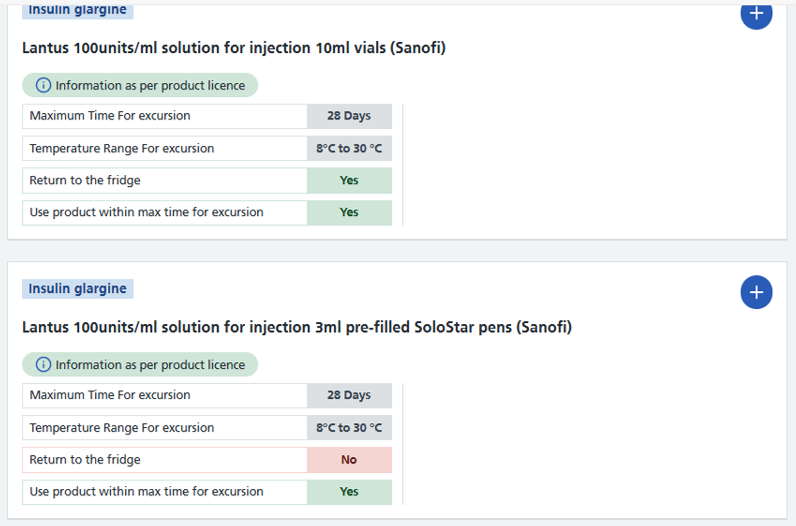Select vials temperature range 8°C to 30 °C
796x526 pixels.
click(x=349, y=148)
